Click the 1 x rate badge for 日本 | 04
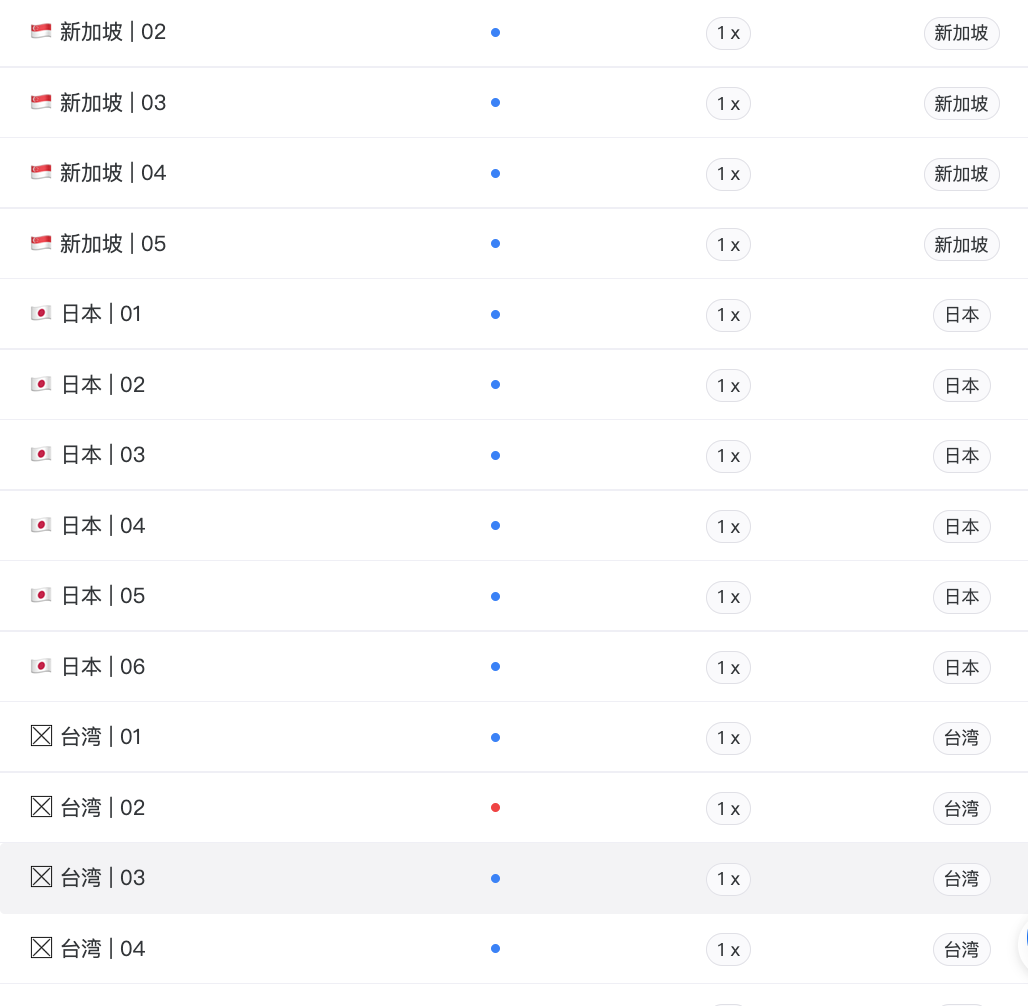This screenshot has height=1006, width=1028. pyautogui.click(x=728, y=527)
